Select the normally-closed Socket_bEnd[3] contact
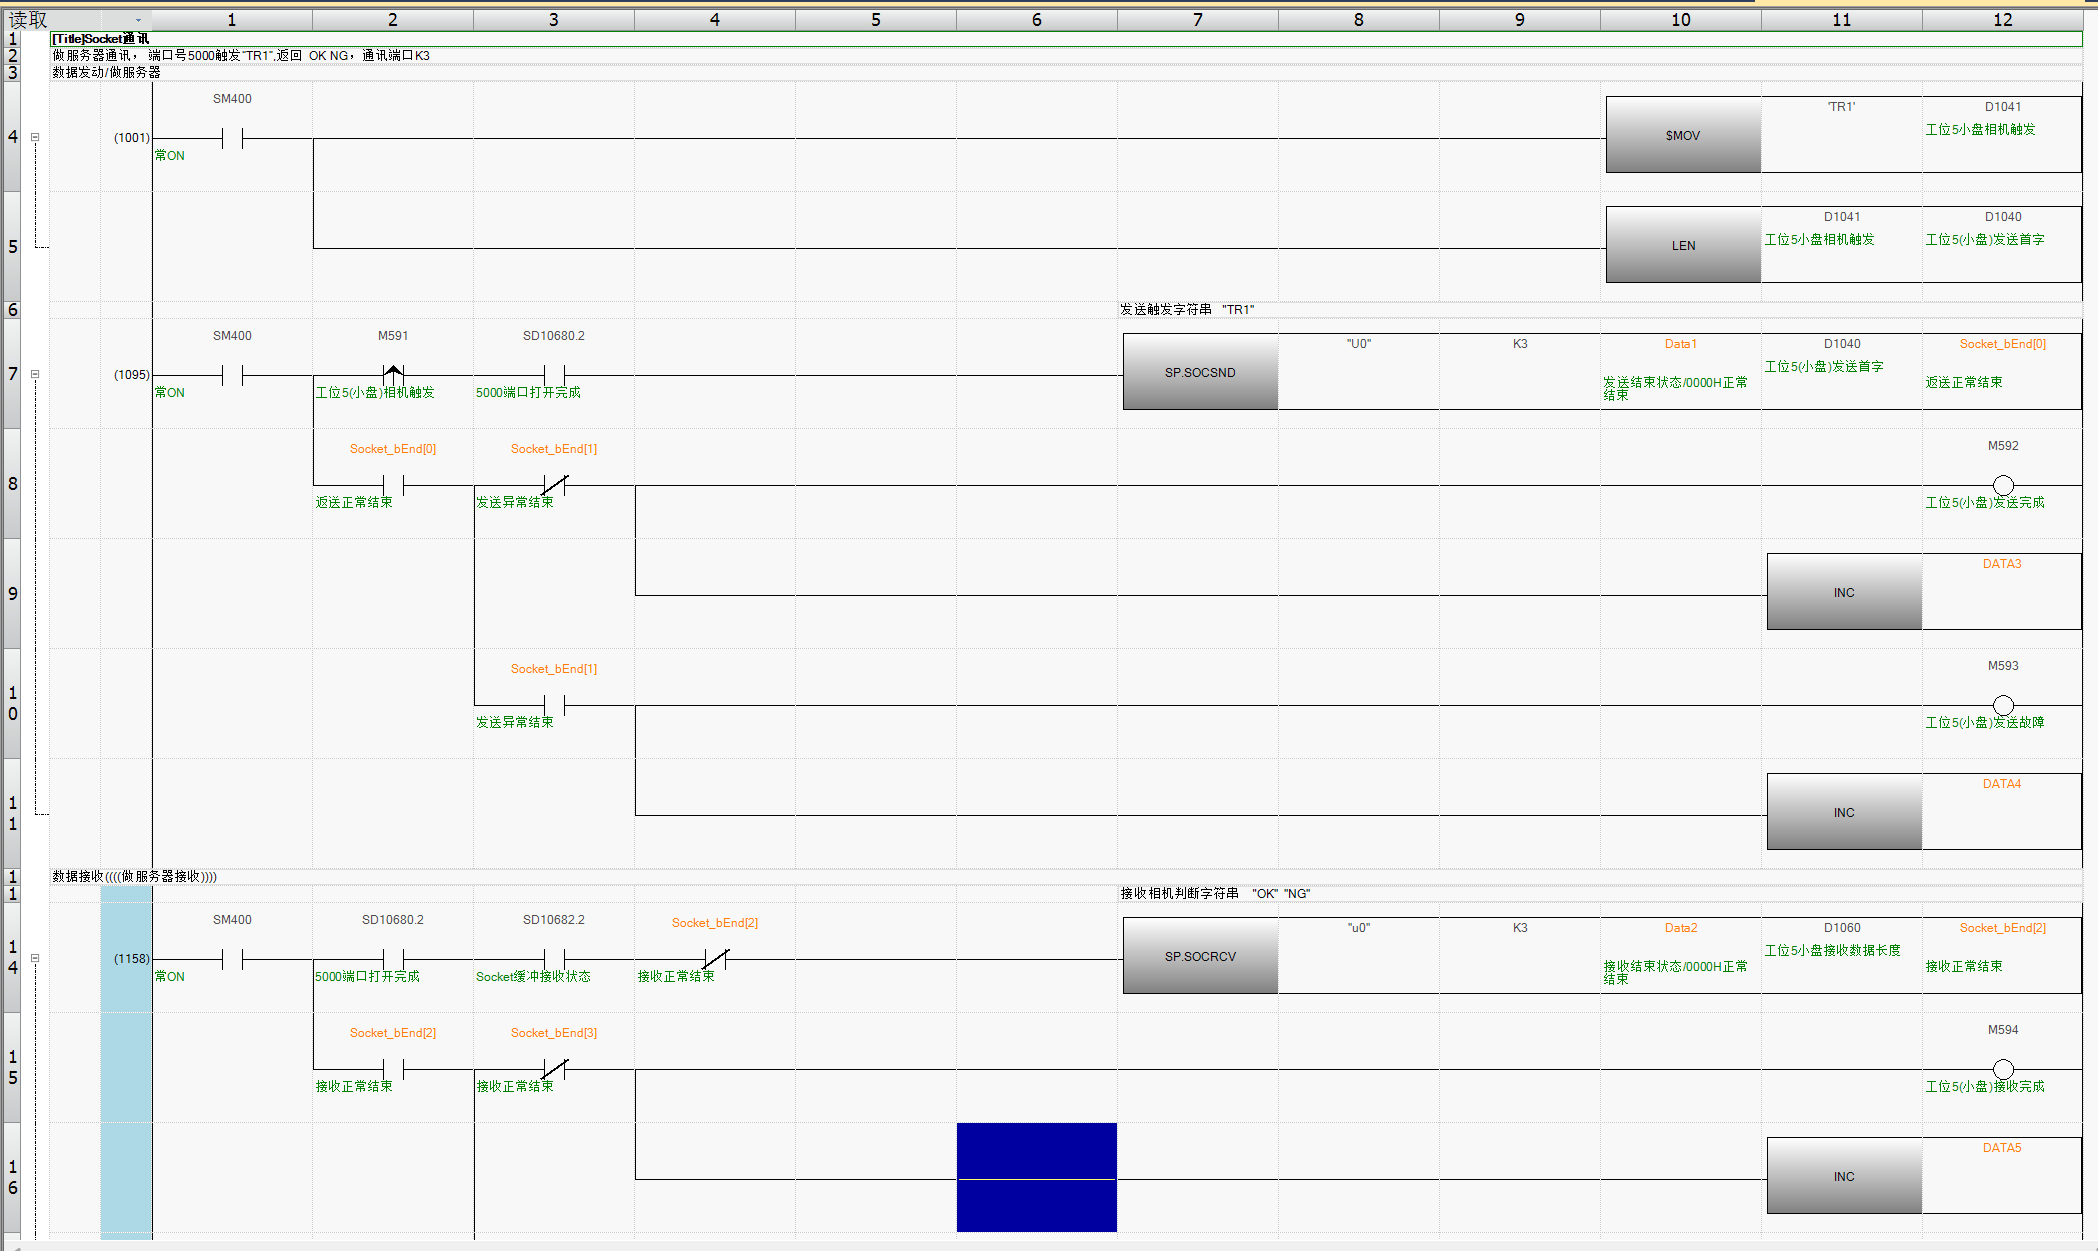Screen dimensions: 2098x1251 [554, 1069]
